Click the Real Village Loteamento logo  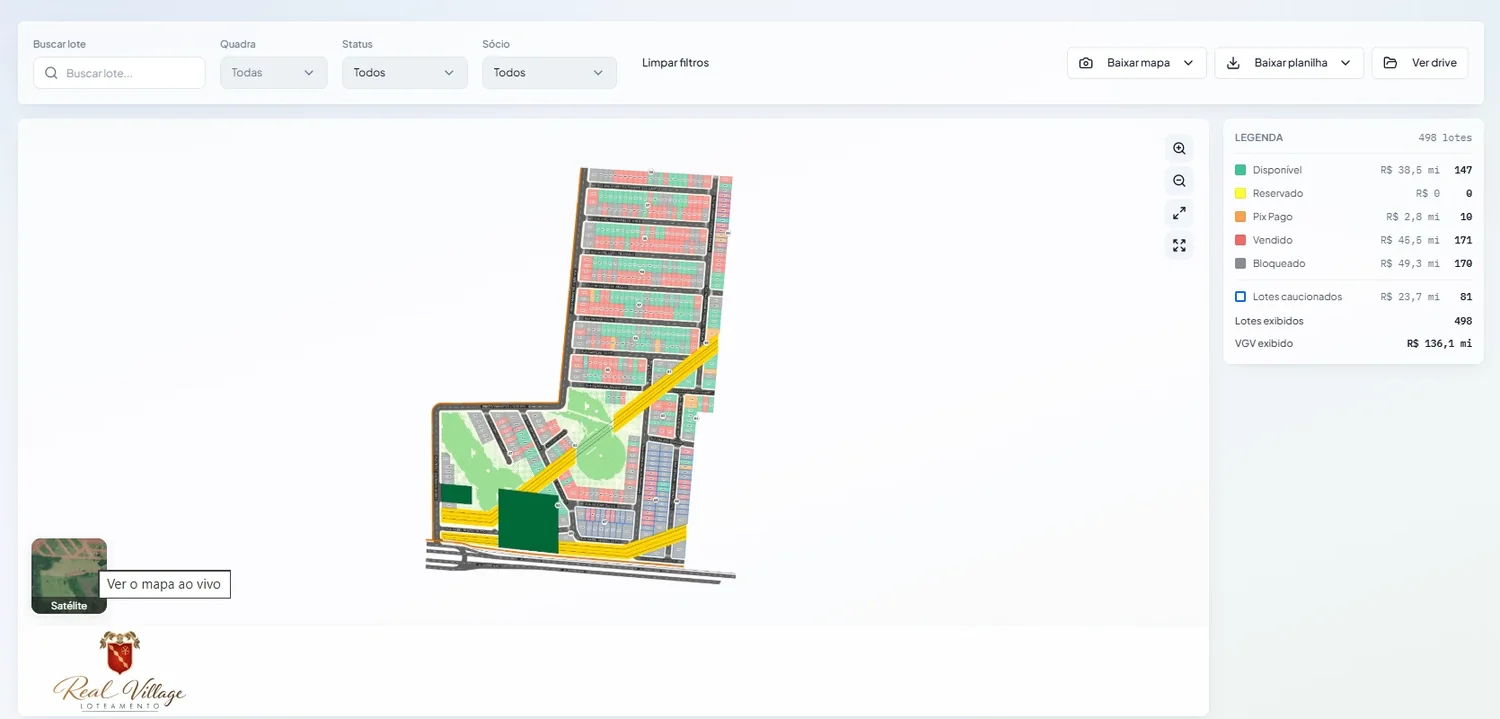(x=120, y=671)
